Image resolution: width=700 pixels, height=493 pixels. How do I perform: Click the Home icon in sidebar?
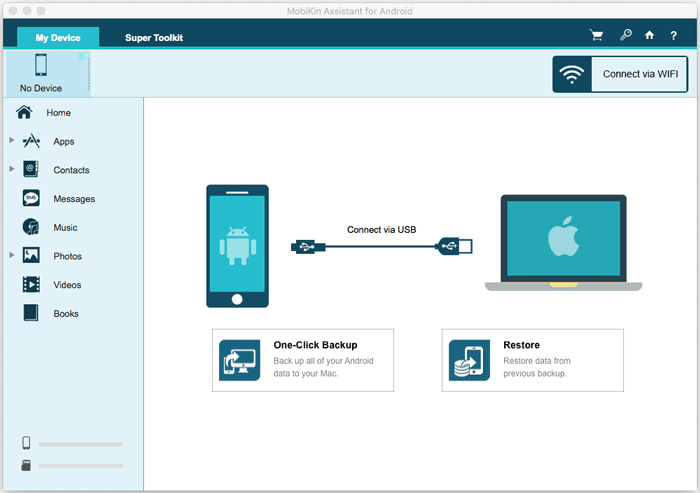coord(24,112)
